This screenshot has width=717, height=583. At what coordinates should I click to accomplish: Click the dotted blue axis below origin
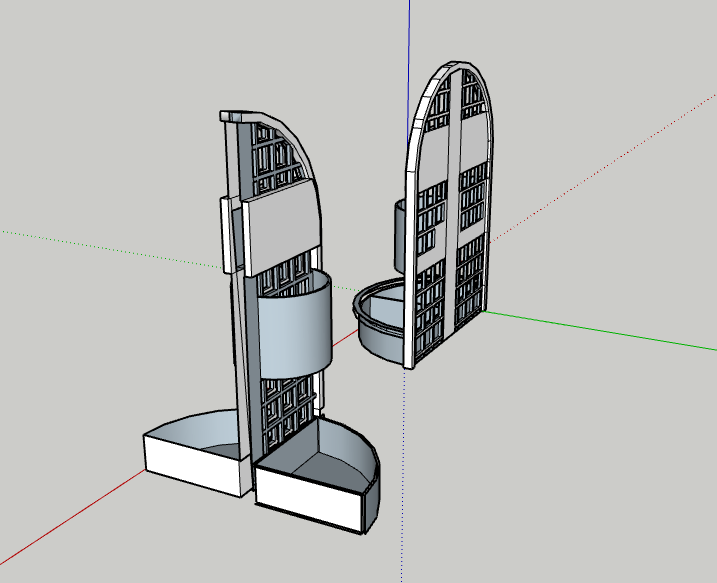tap(404, 480)
